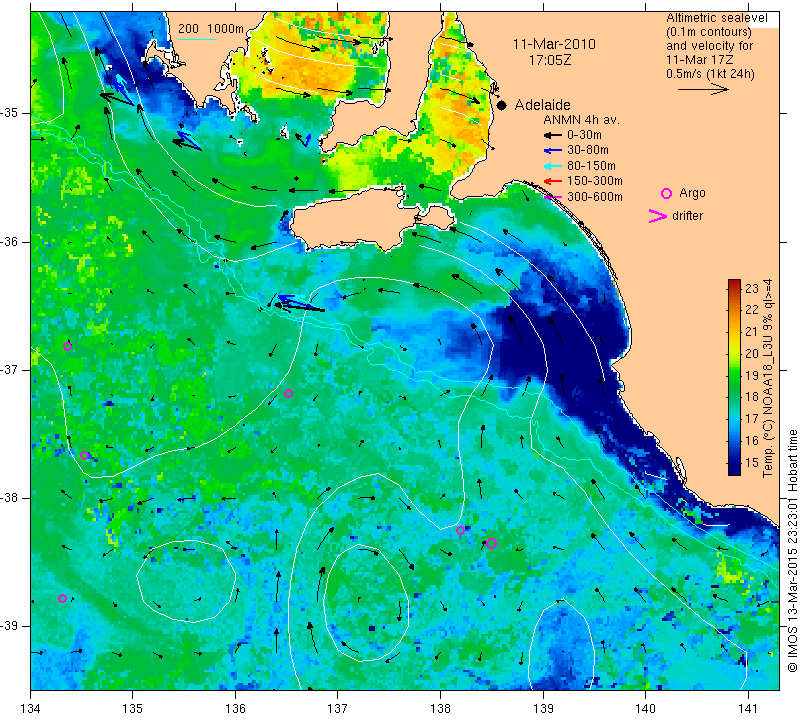The image size is (800, 720).
Task: Click the Argo float marker near 134.4°E, 36.8°S
Action: tap(67, 346)
